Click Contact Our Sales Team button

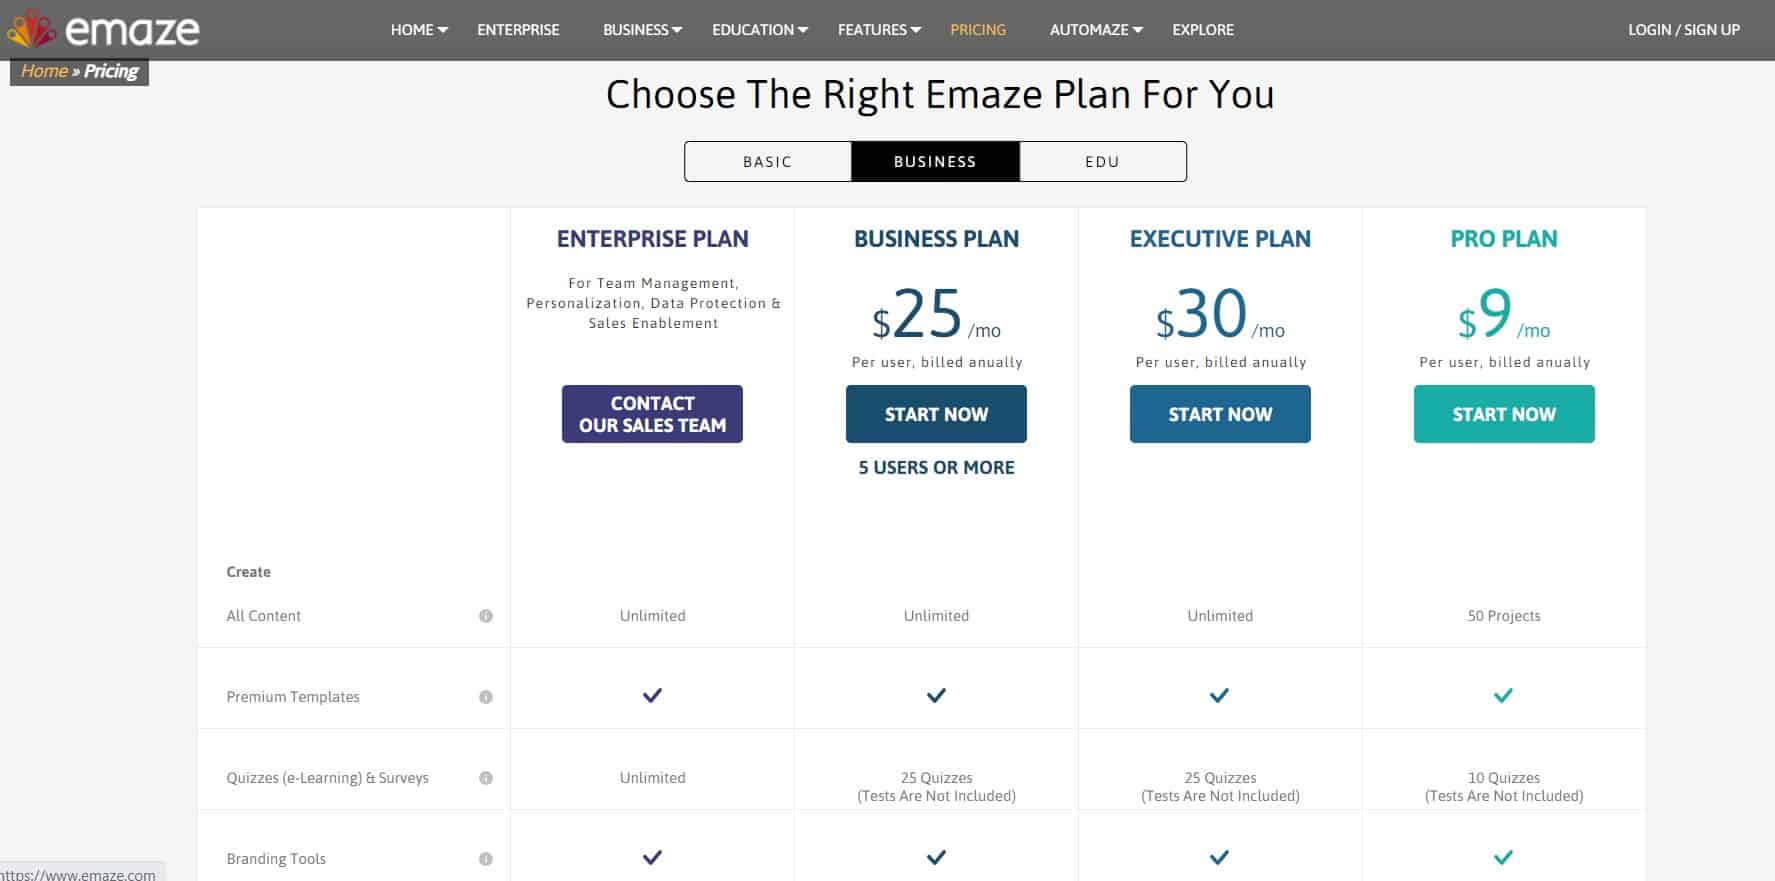[x=652, y=414]
